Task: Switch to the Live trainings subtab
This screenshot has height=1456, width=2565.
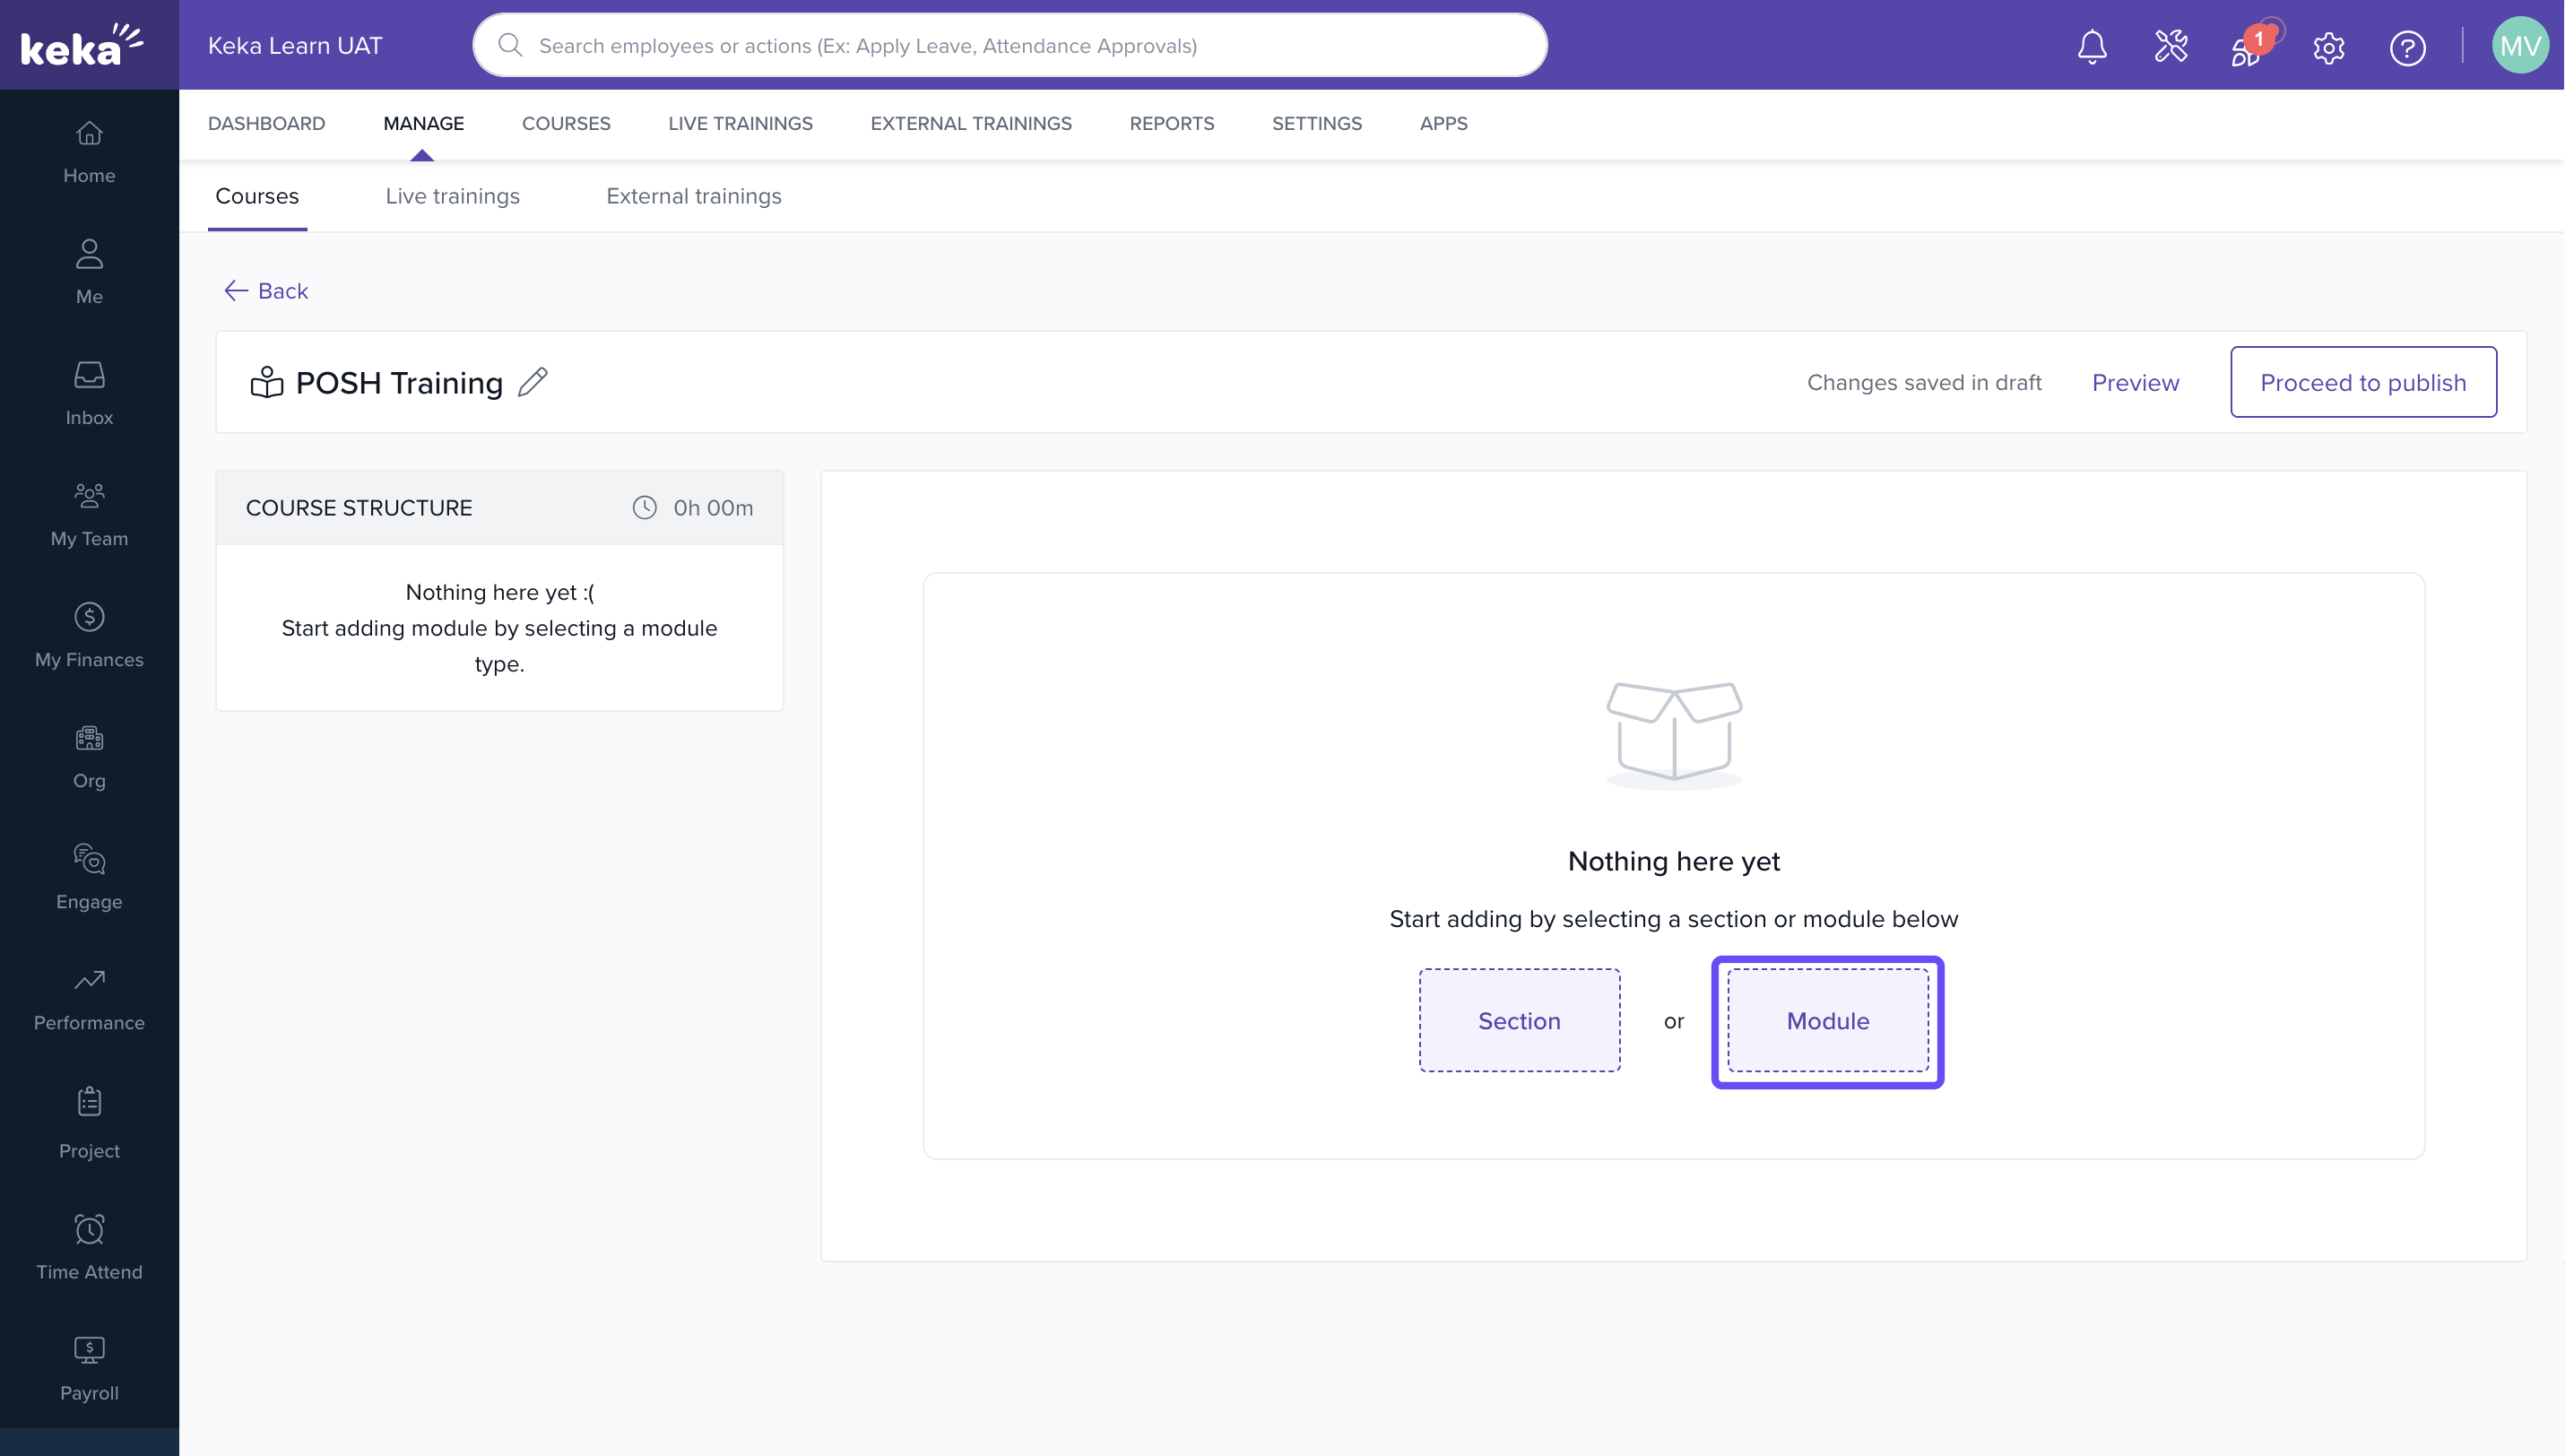Action: [x=452, y=196]
